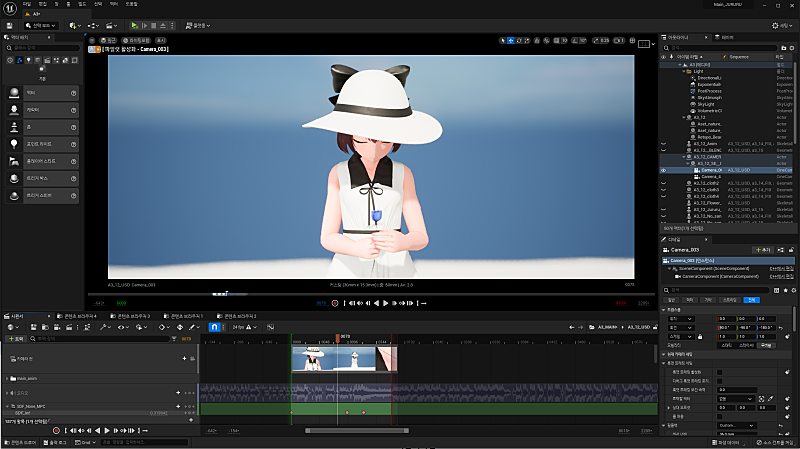Click the save icon in the main toolbar
The width and height of the screenshot is (800, 449).
coord(10,25)
